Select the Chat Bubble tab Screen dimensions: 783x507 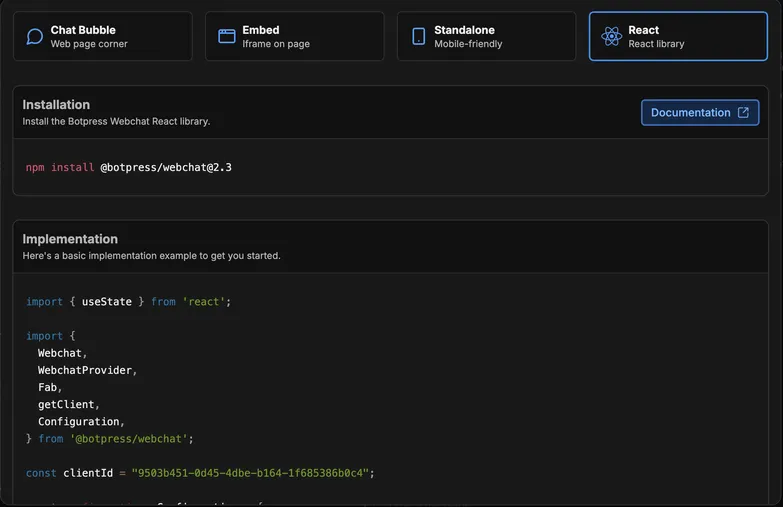click(x=103, y=36)
